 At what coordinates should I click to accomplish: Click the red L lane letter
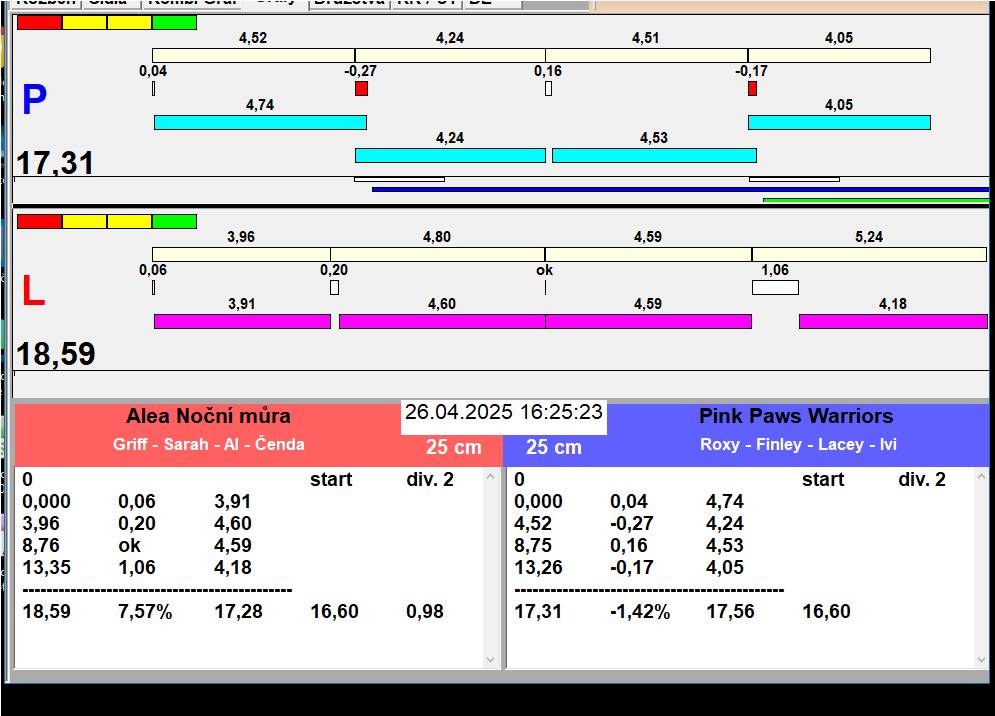coord(33,291)
